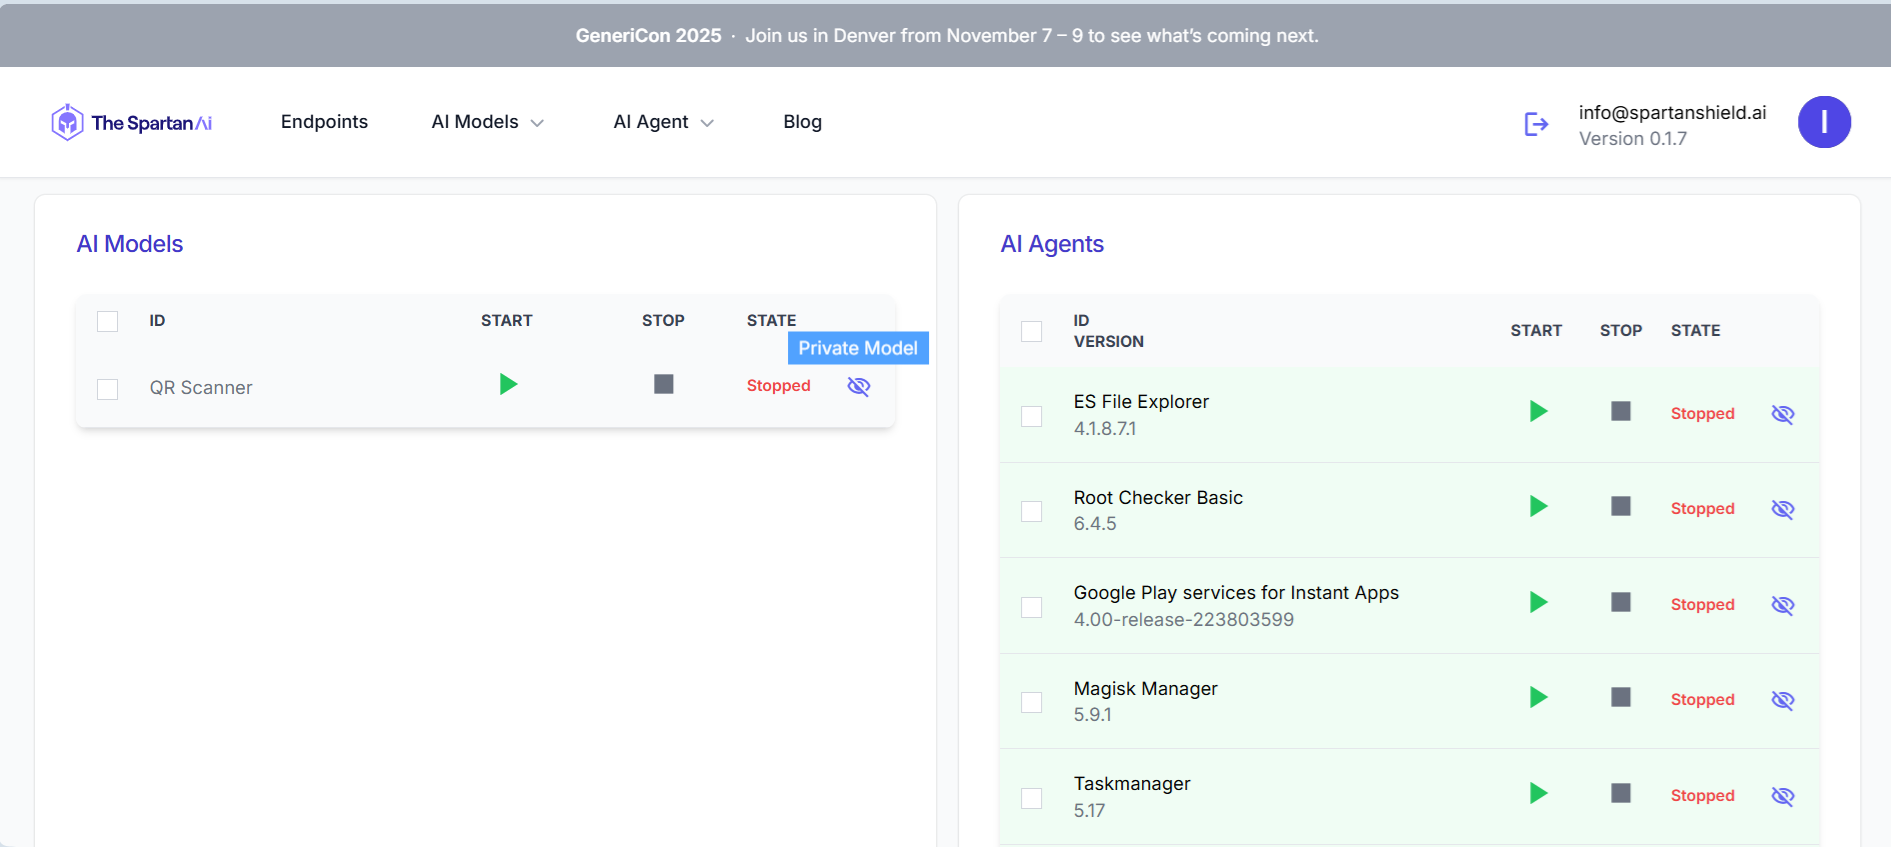Viewport: 1891px width, 847px height.
Task: Start the QR Scanner model
Action: point(508,384)
